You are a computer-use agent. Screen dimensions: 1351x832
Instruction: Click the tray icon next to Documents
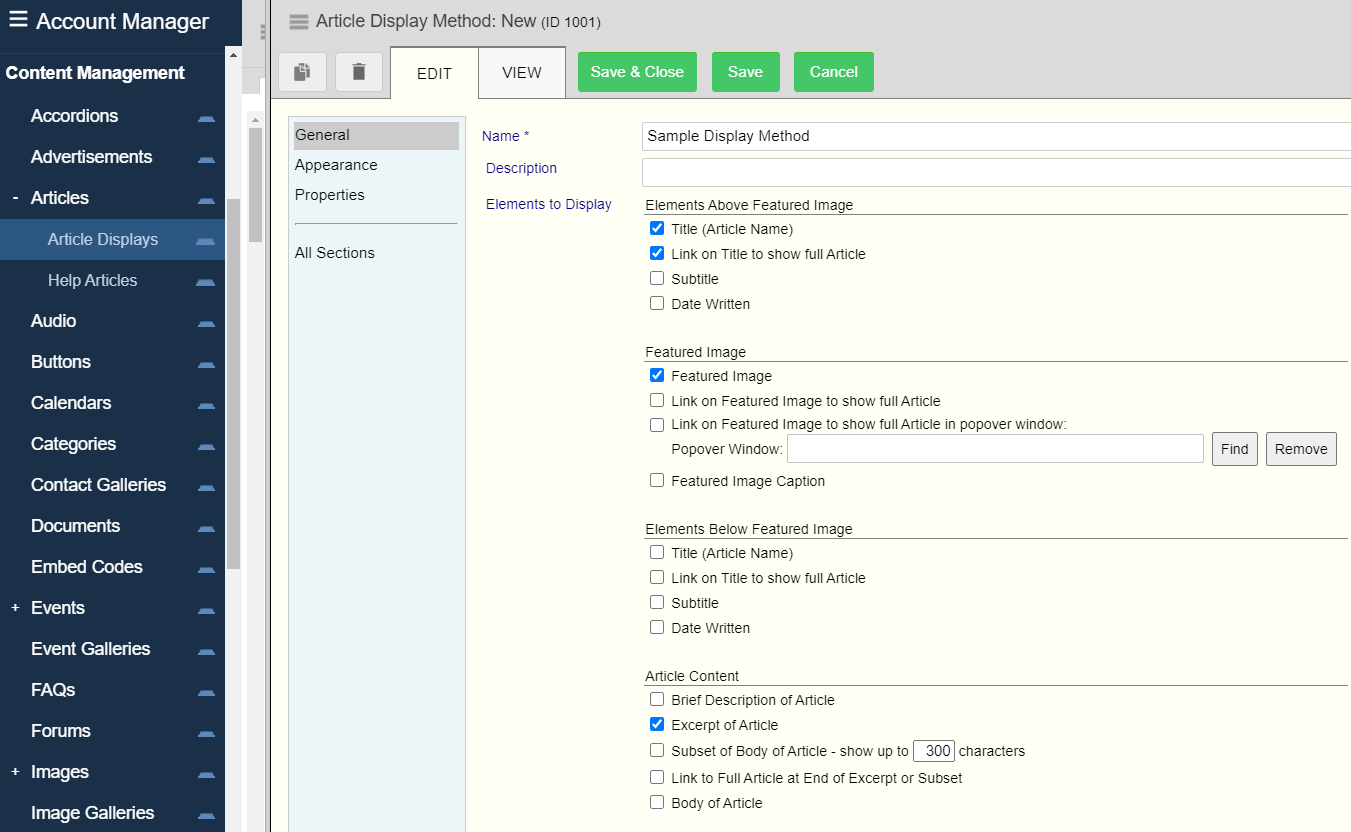coord(206,527)
